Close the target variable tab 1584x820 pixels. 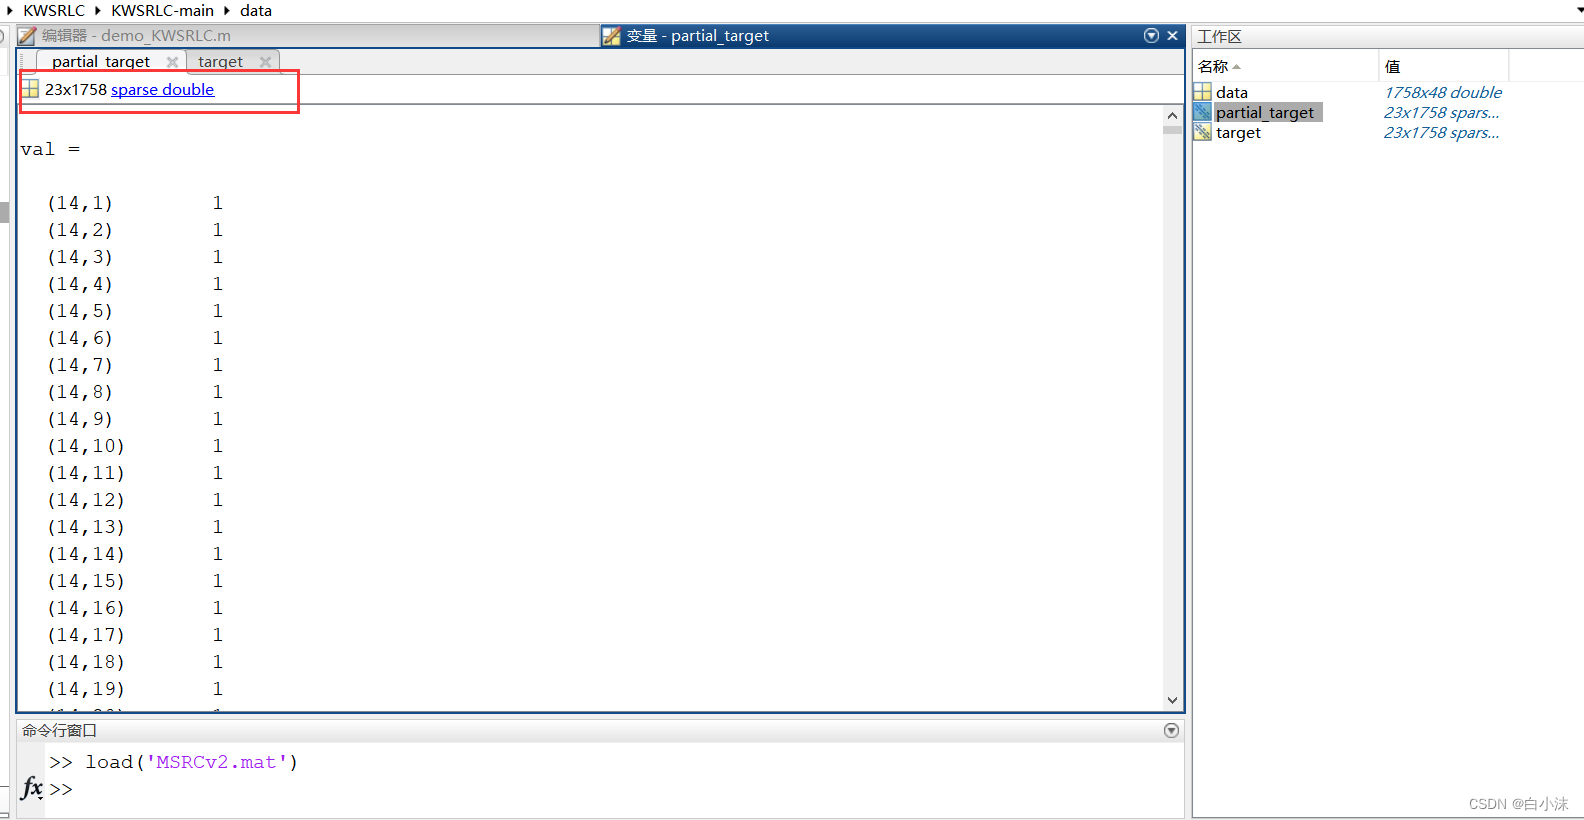point(265,62)
